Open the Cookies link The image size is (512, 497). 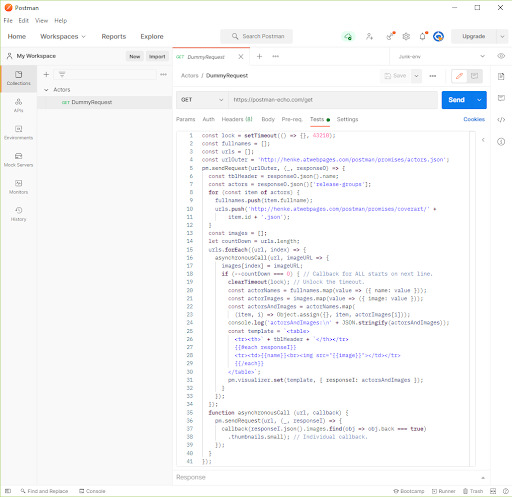[x=474, y=119]
